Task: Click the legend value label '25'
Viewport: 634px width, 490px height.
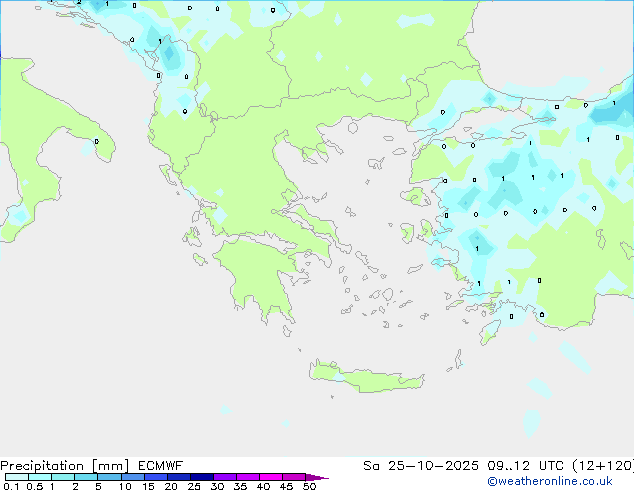Action: click(194, 486)
